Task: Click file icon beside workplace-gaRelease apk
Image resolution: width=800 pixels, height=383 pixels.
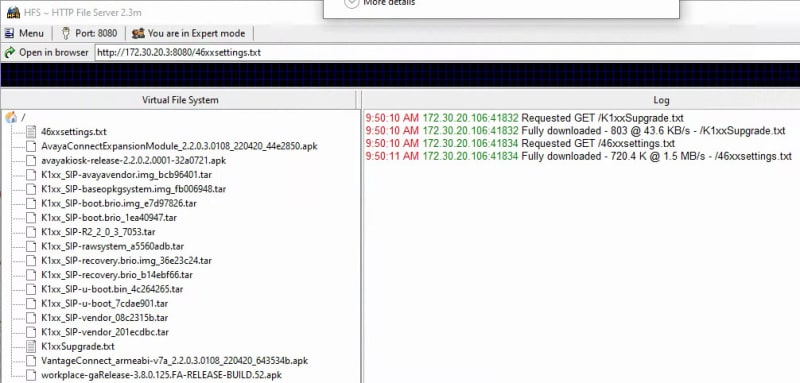Action: click(32, 374)
